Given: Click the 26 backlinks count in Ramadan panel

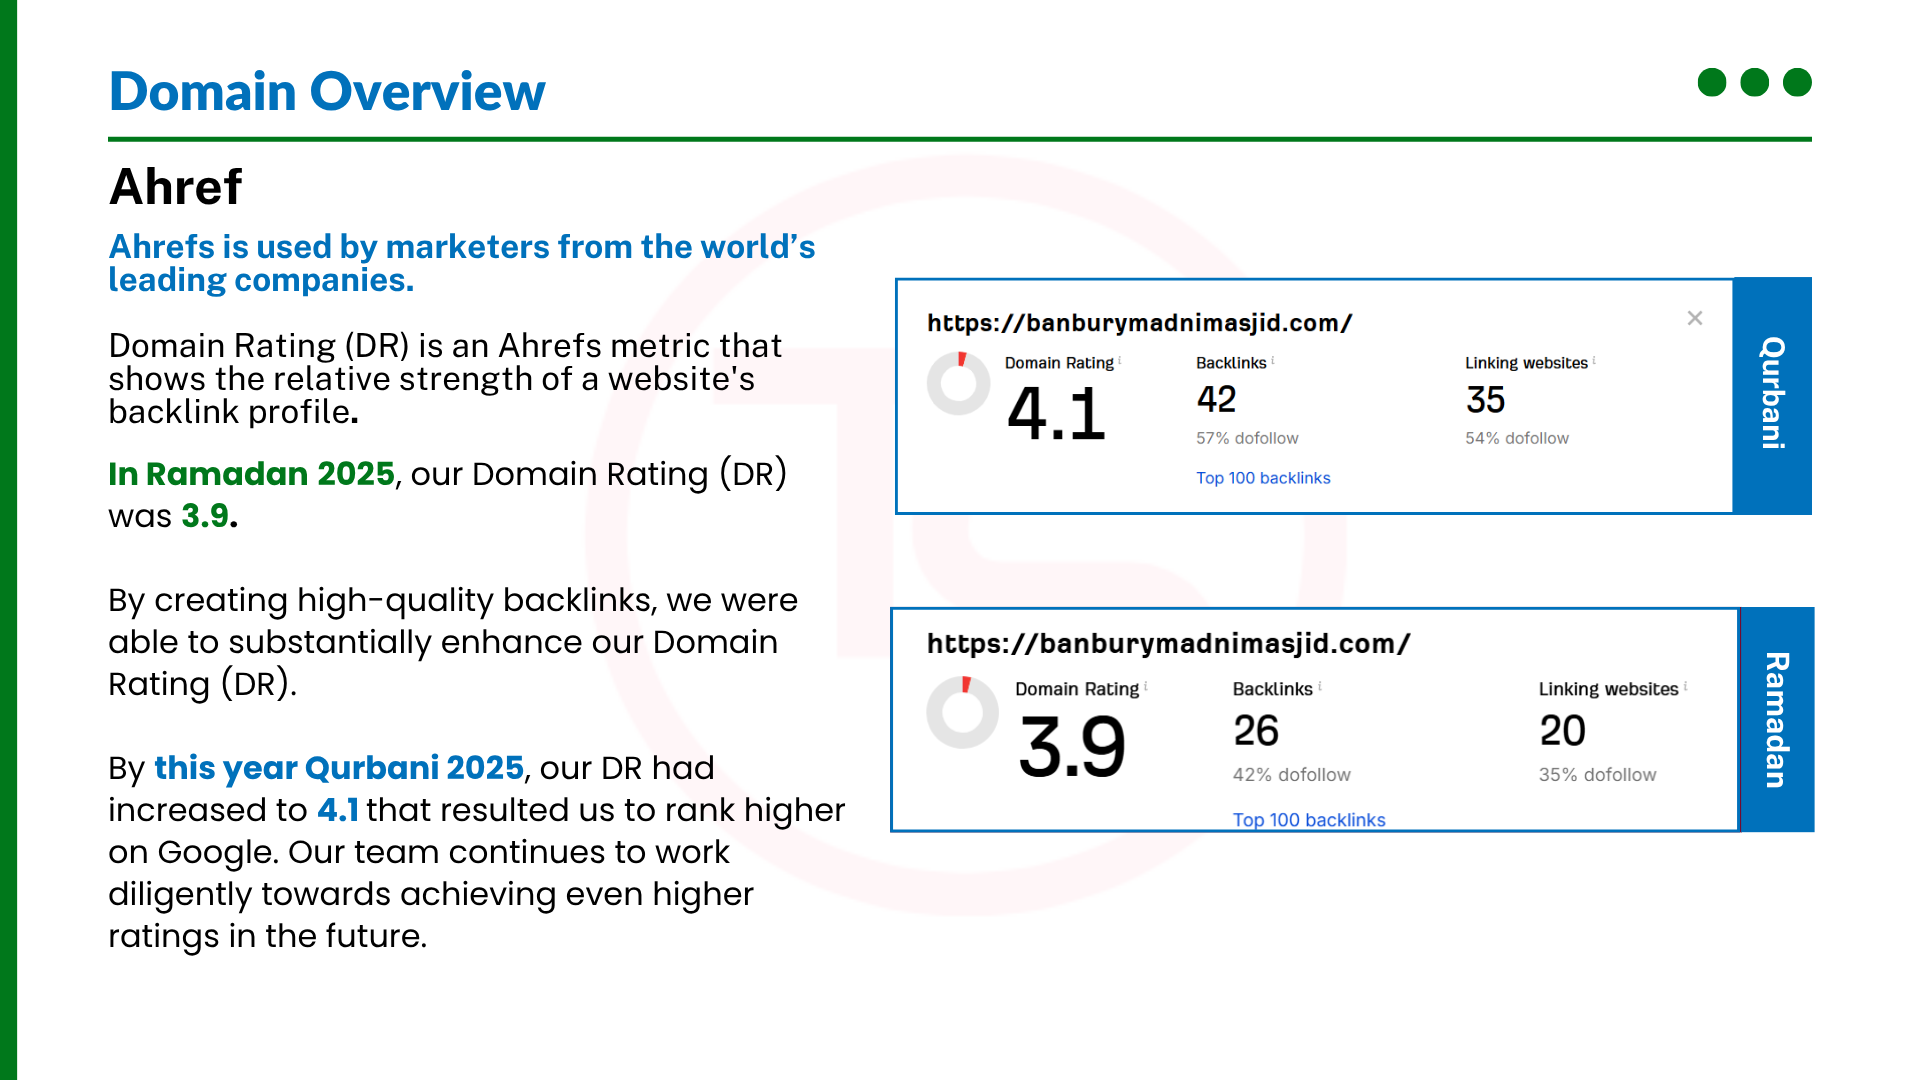Looking at the screenshot, I should [x=1256, y=731].
